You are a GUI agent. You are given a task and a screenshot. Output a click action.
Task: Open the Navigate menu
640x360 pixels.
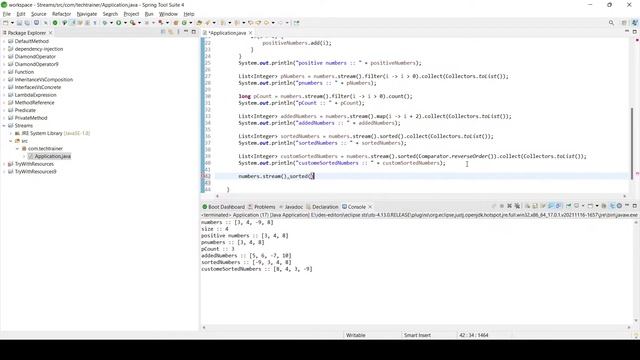pos(87,14)
